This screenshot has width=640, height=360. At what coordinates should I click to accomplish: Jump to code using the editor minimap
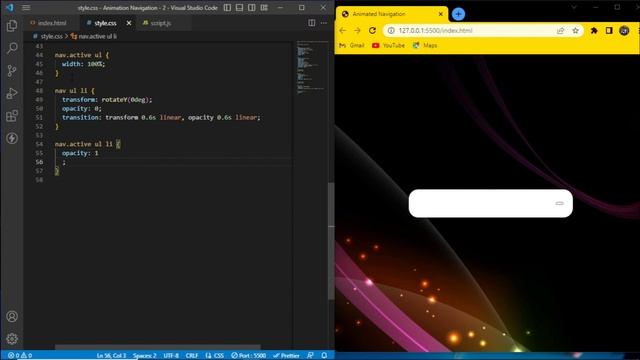click(312, 67)
